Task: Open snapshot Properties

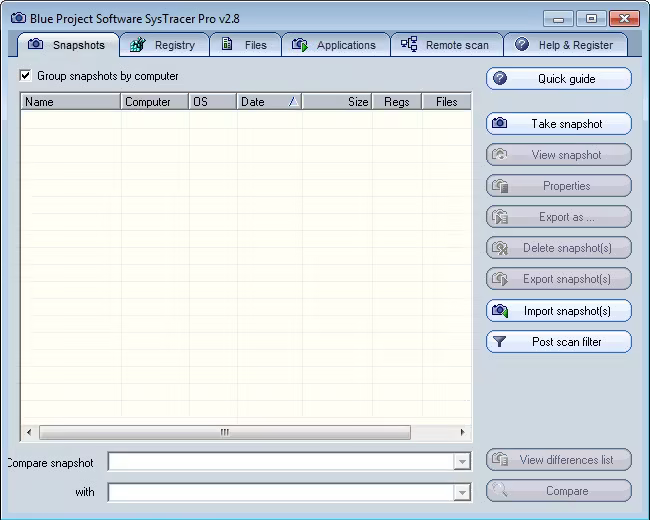Action: 559,186
